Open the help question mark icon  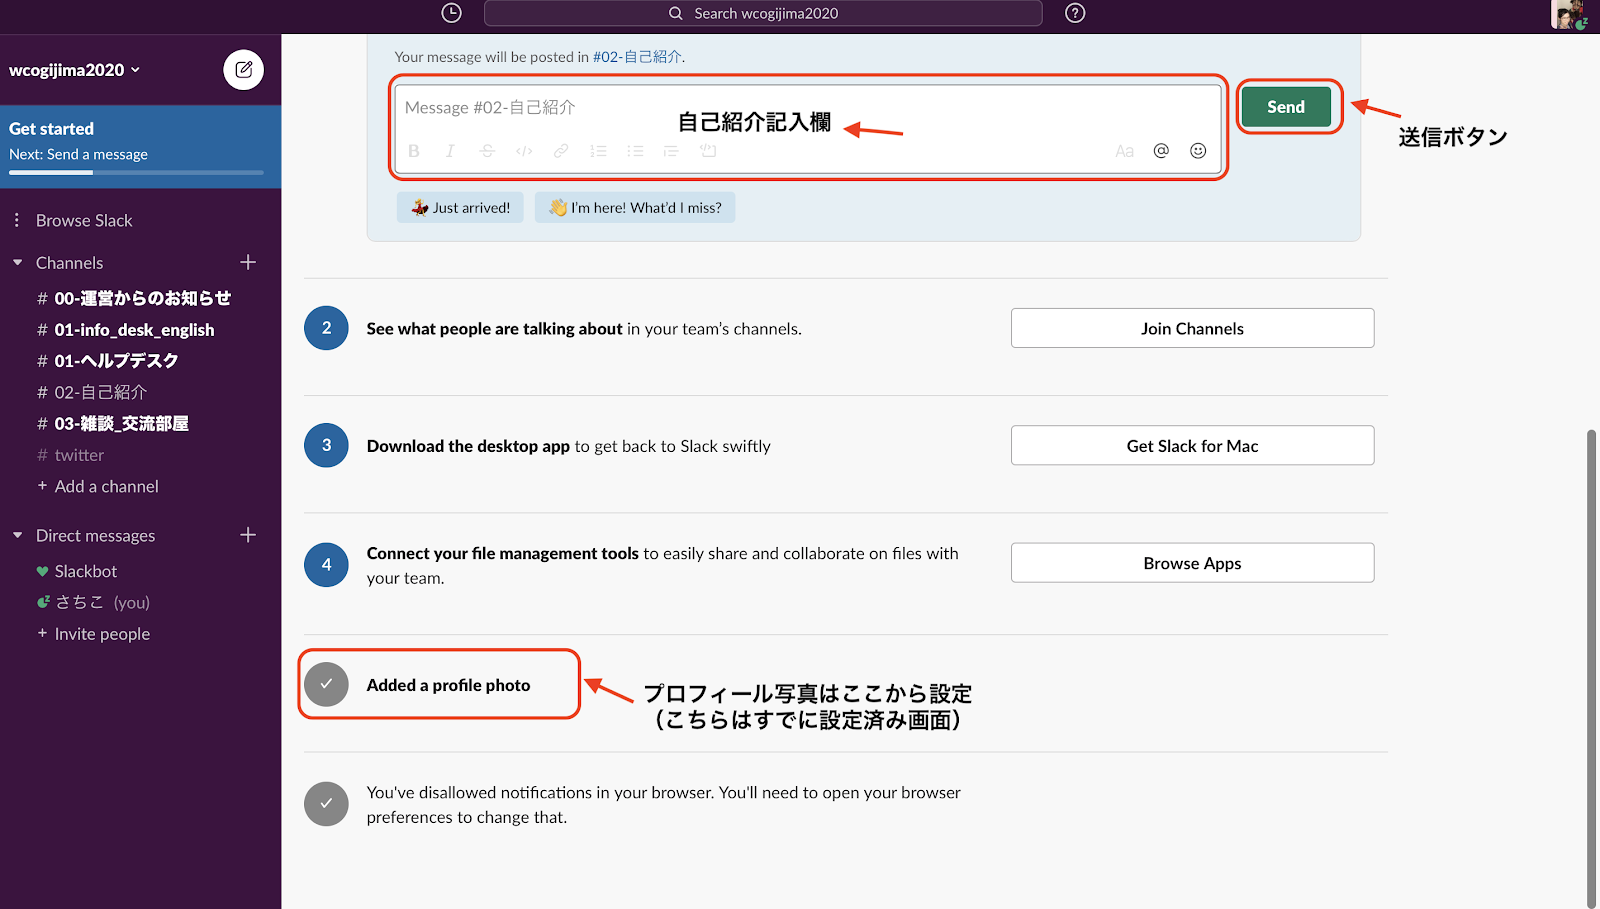point(1075,13)
